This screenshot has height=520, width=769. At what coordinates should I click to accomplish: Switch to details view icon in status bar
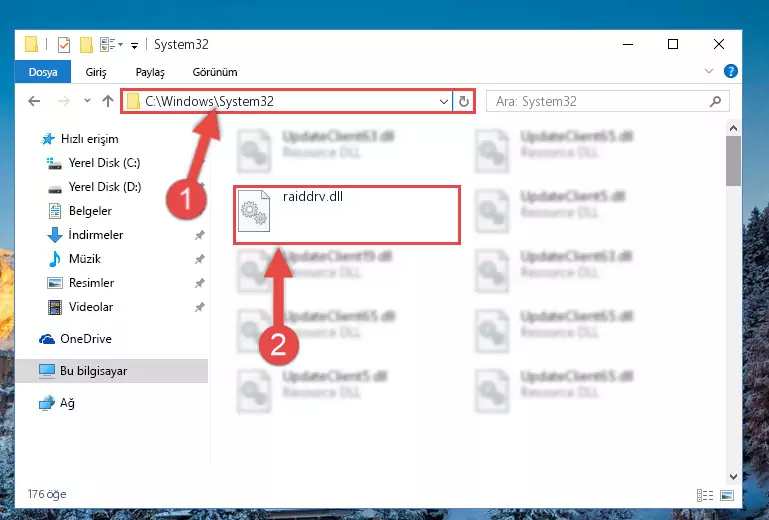click(x=705, y=495)
